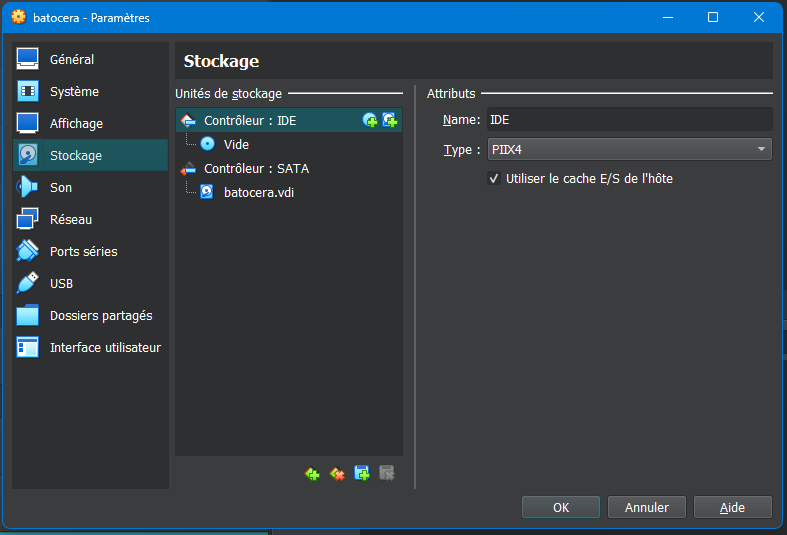The height and width of the screenshot is (535, 787).
Task: Click the empty optical disc icon
Action: coord(207,144)
